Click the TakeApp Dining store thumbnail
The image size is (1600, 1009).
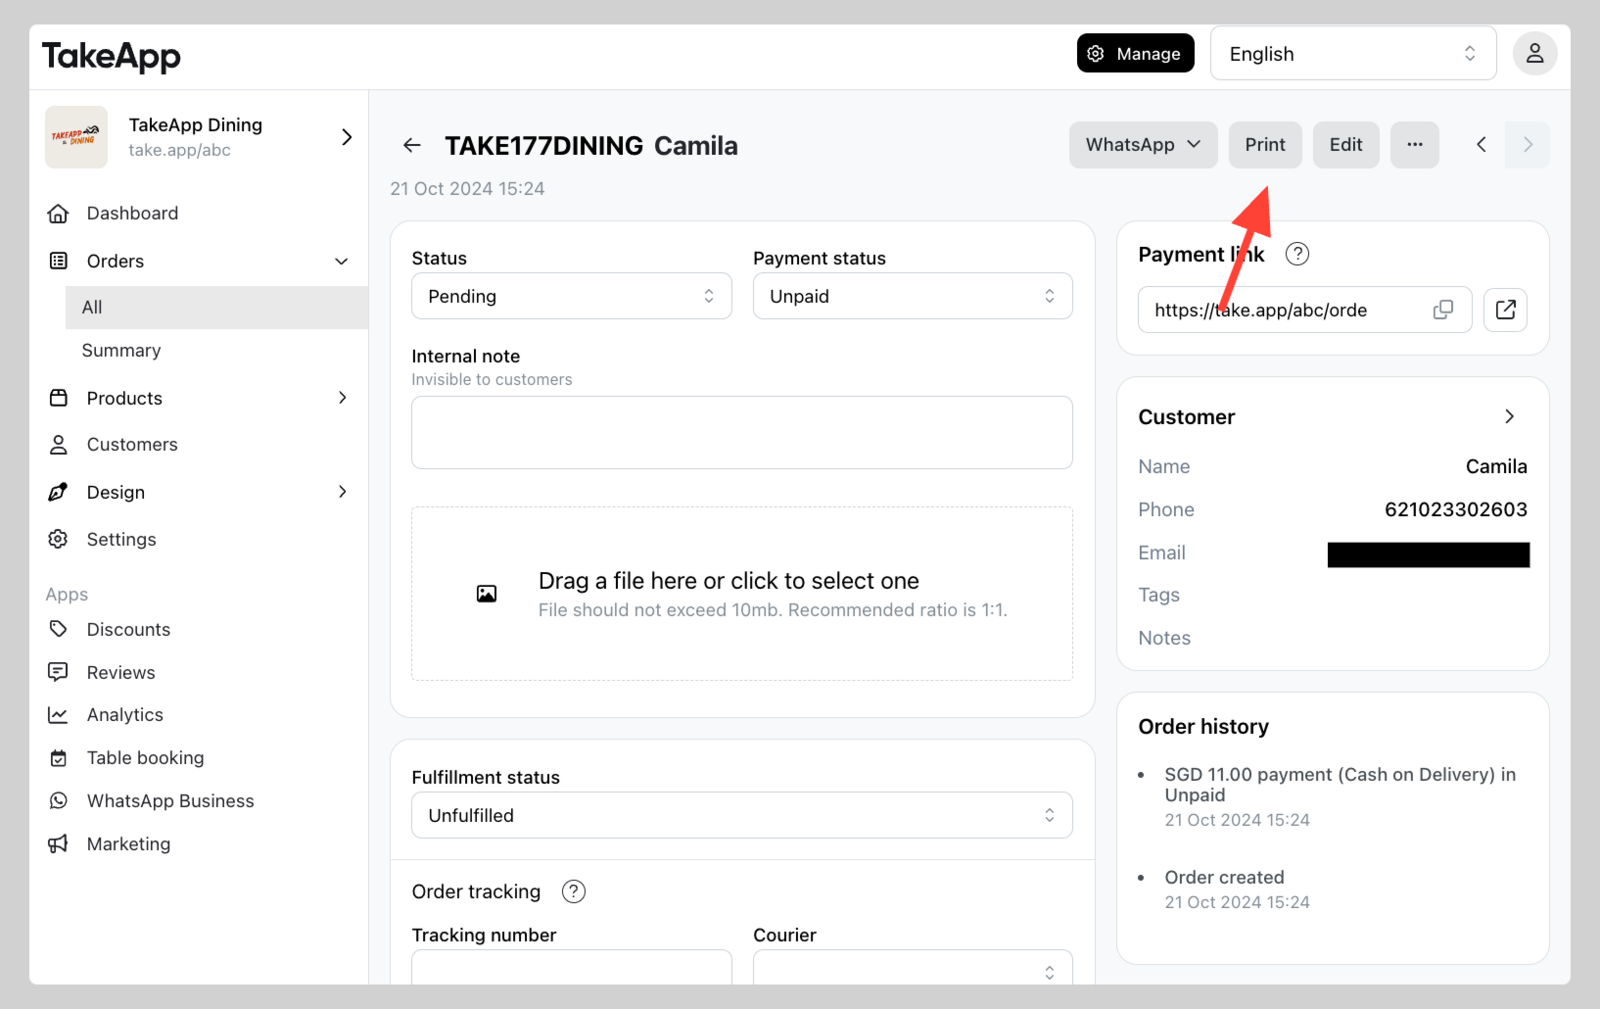76,137
